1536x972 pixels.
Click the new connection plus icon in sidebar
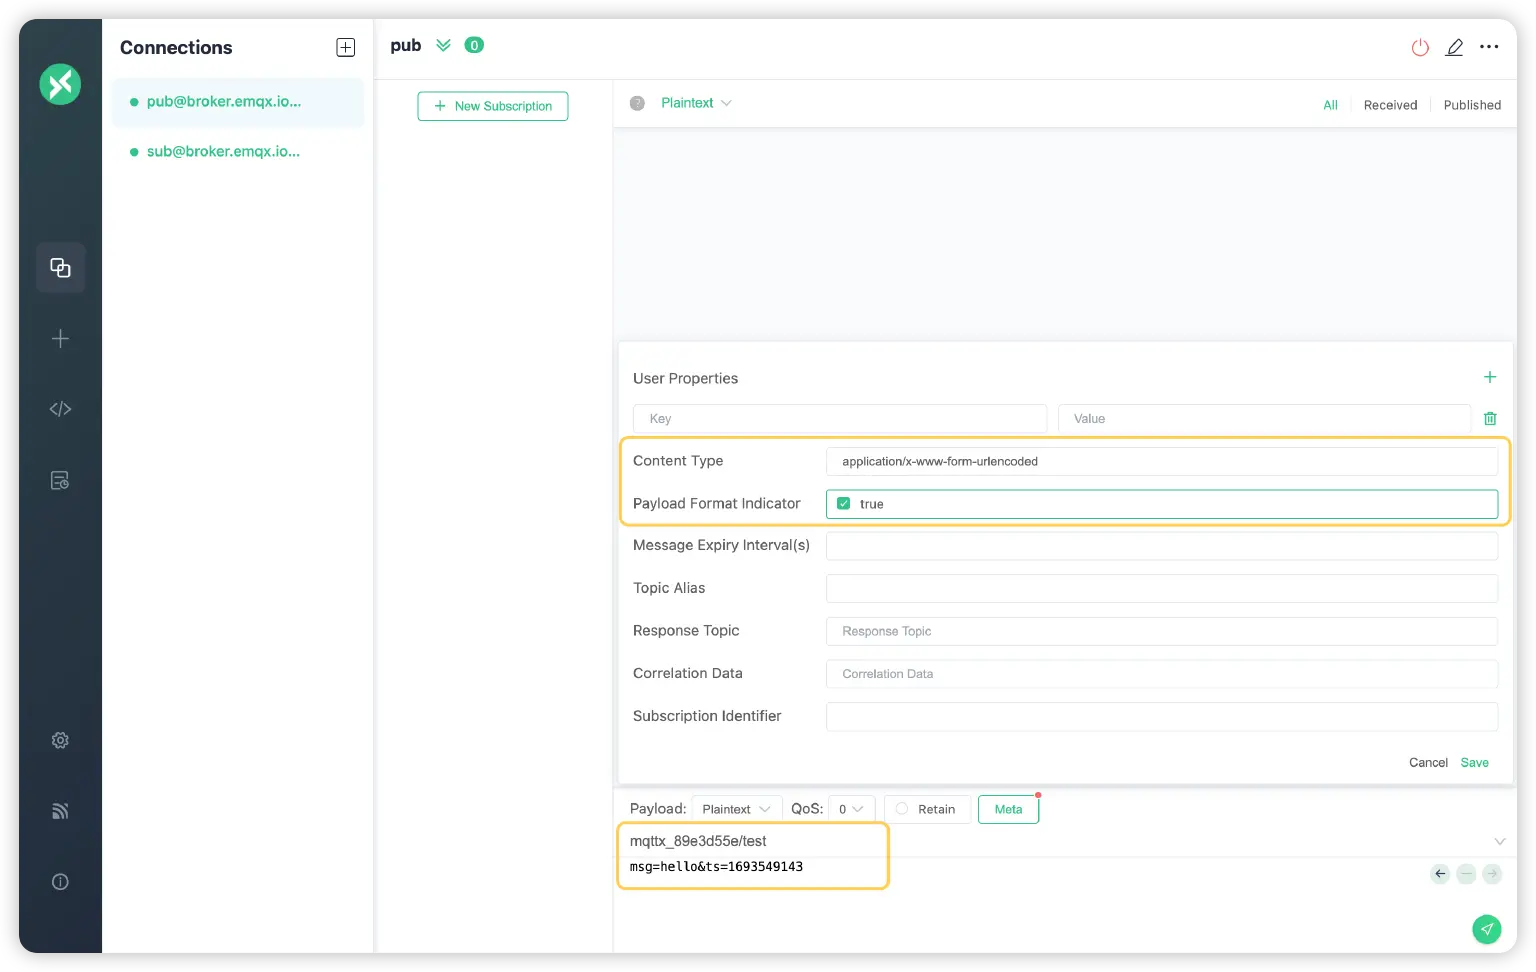[x=60, y=339]
